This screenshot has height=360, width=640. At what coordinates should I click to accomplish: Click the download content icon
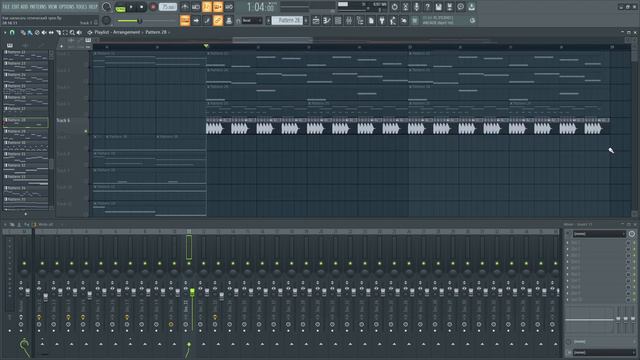click(x=471, y=7)
